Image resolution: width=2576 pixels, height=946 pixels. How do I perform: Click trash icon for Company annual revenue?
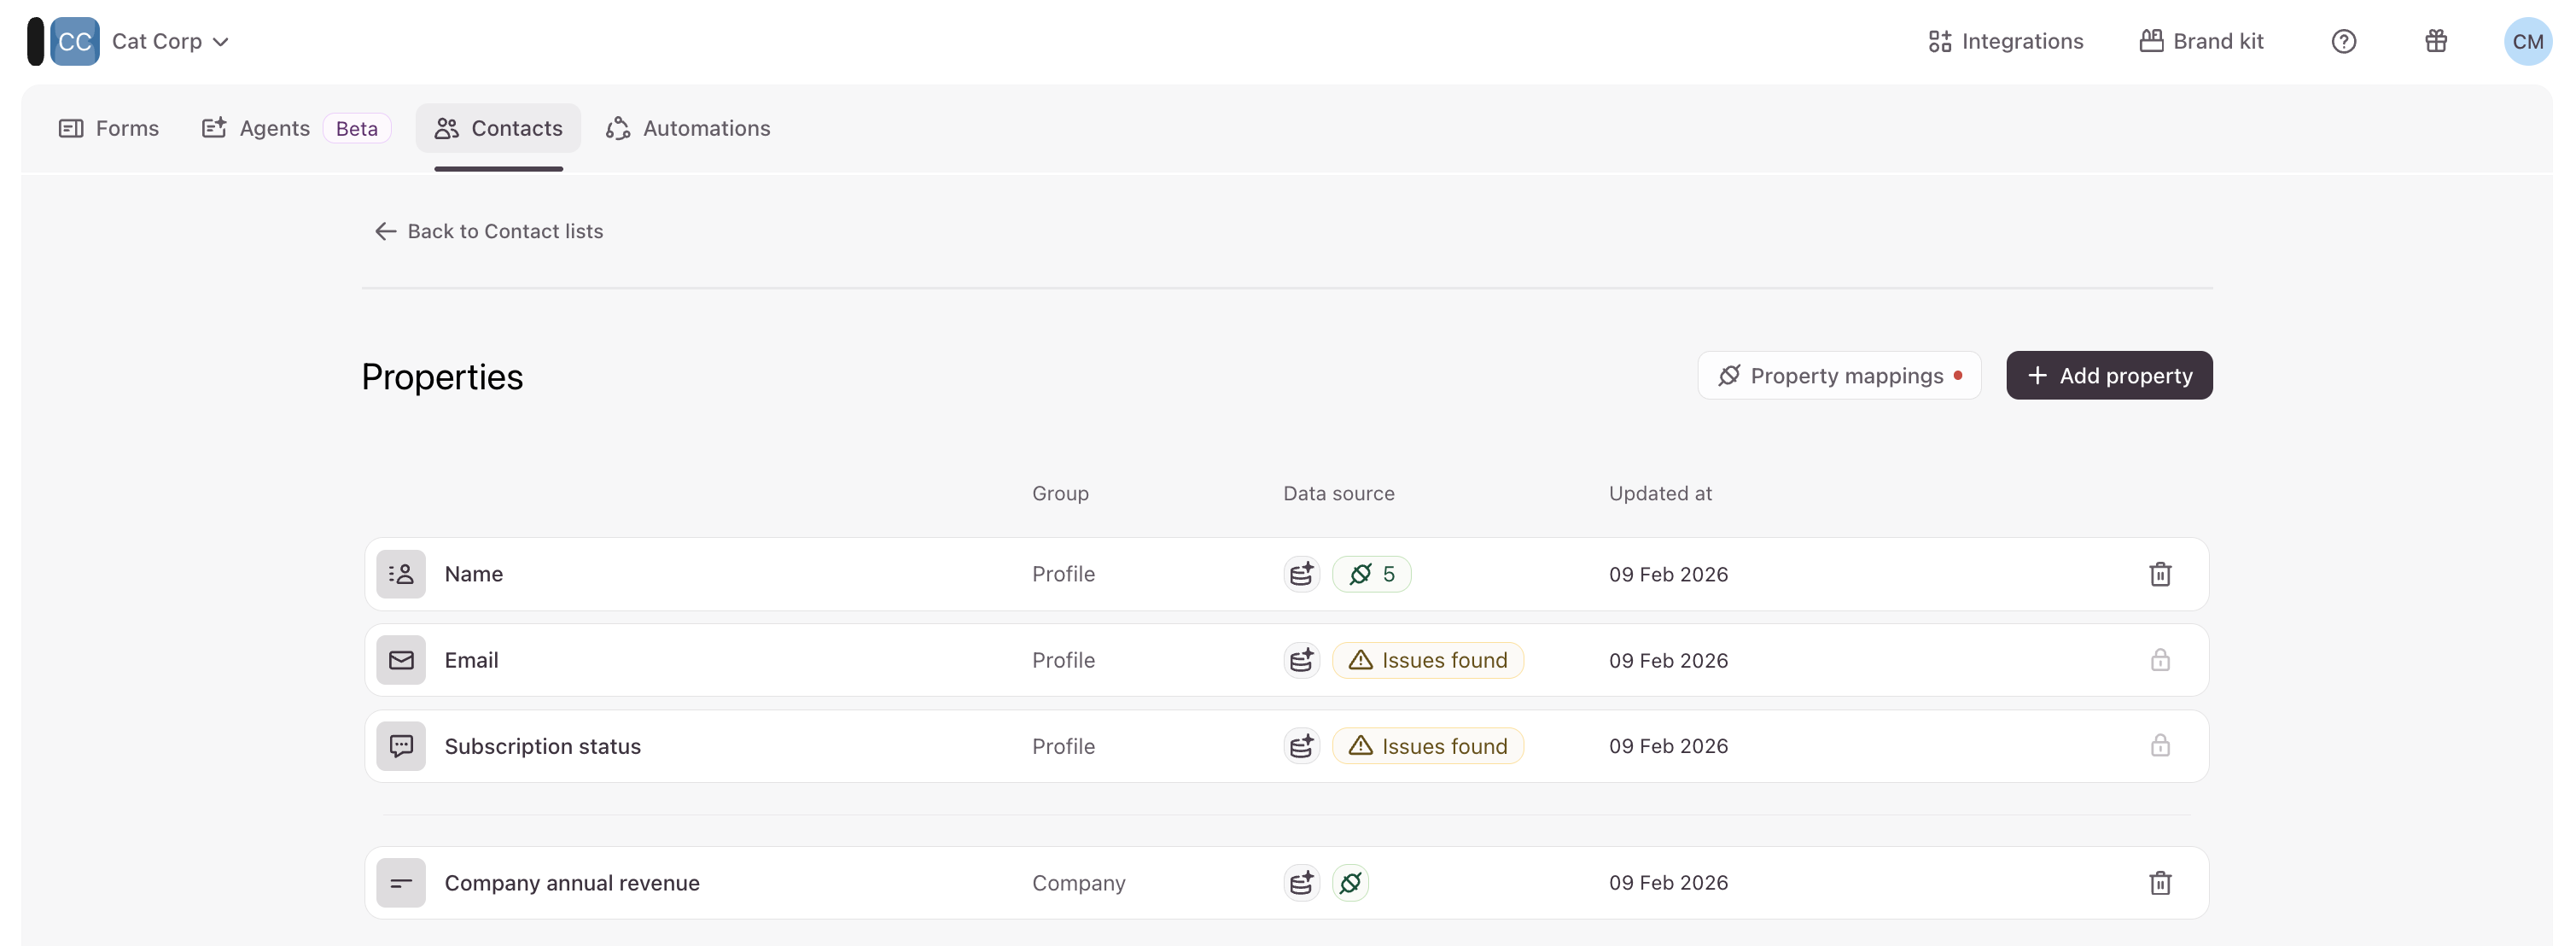[2159, 883]
